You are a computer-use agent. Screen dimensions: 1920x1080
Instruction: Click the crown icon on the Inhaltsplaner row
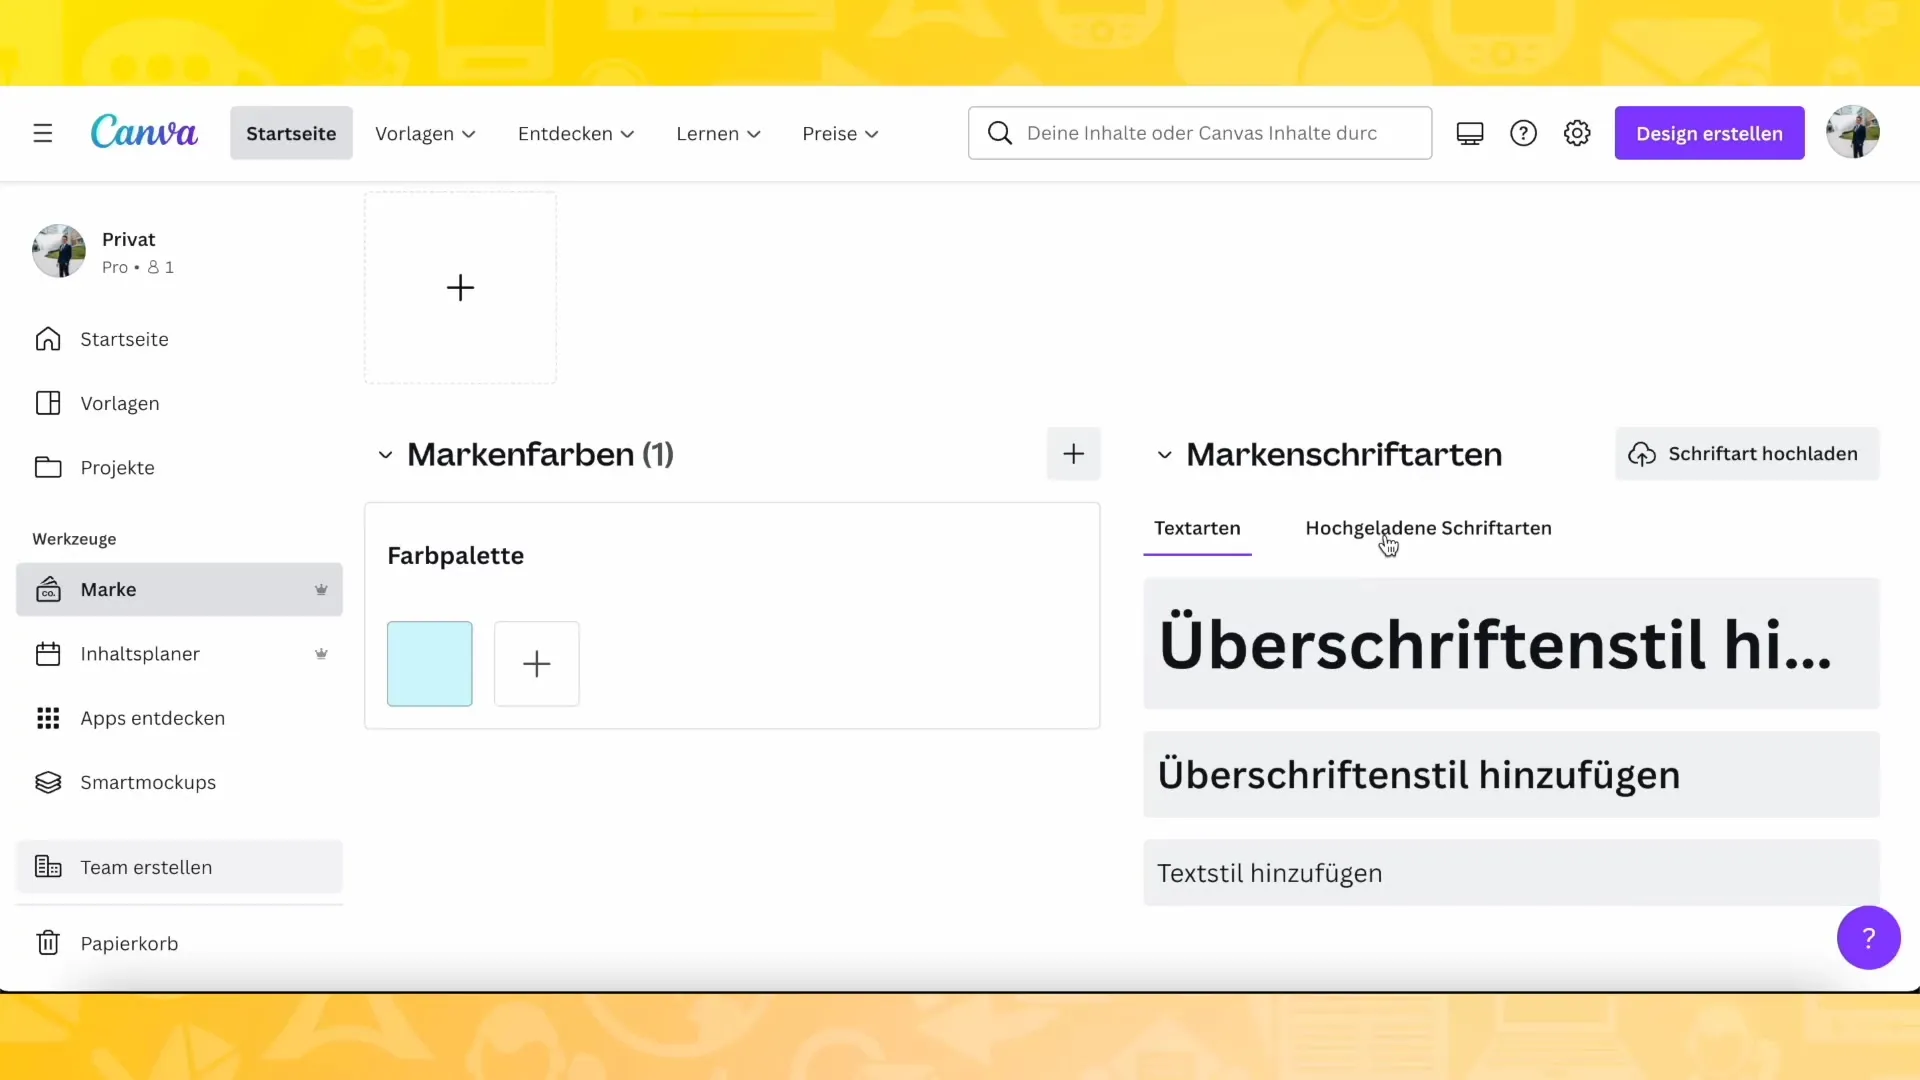321,654
